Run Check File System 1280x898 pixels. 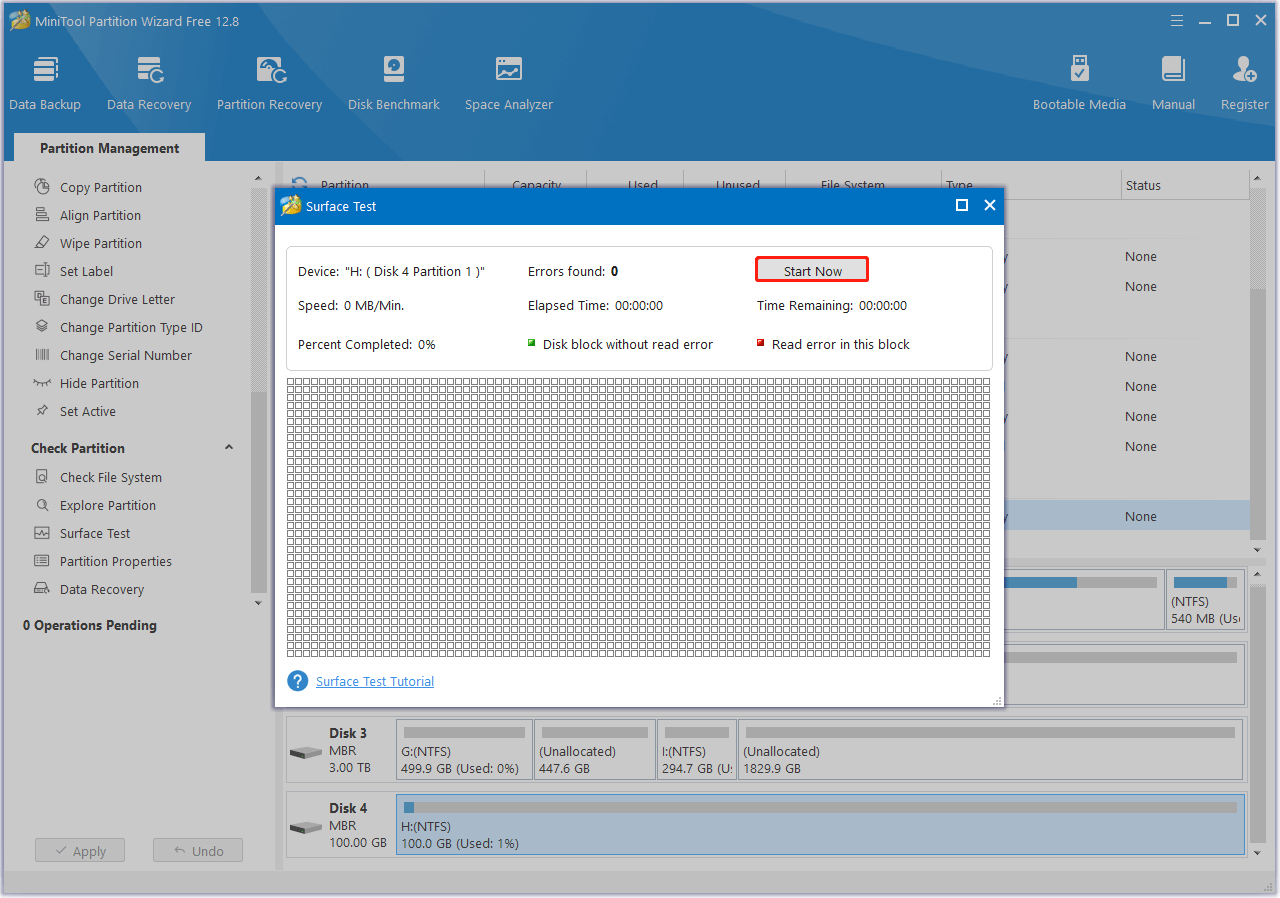click(111, 477)
